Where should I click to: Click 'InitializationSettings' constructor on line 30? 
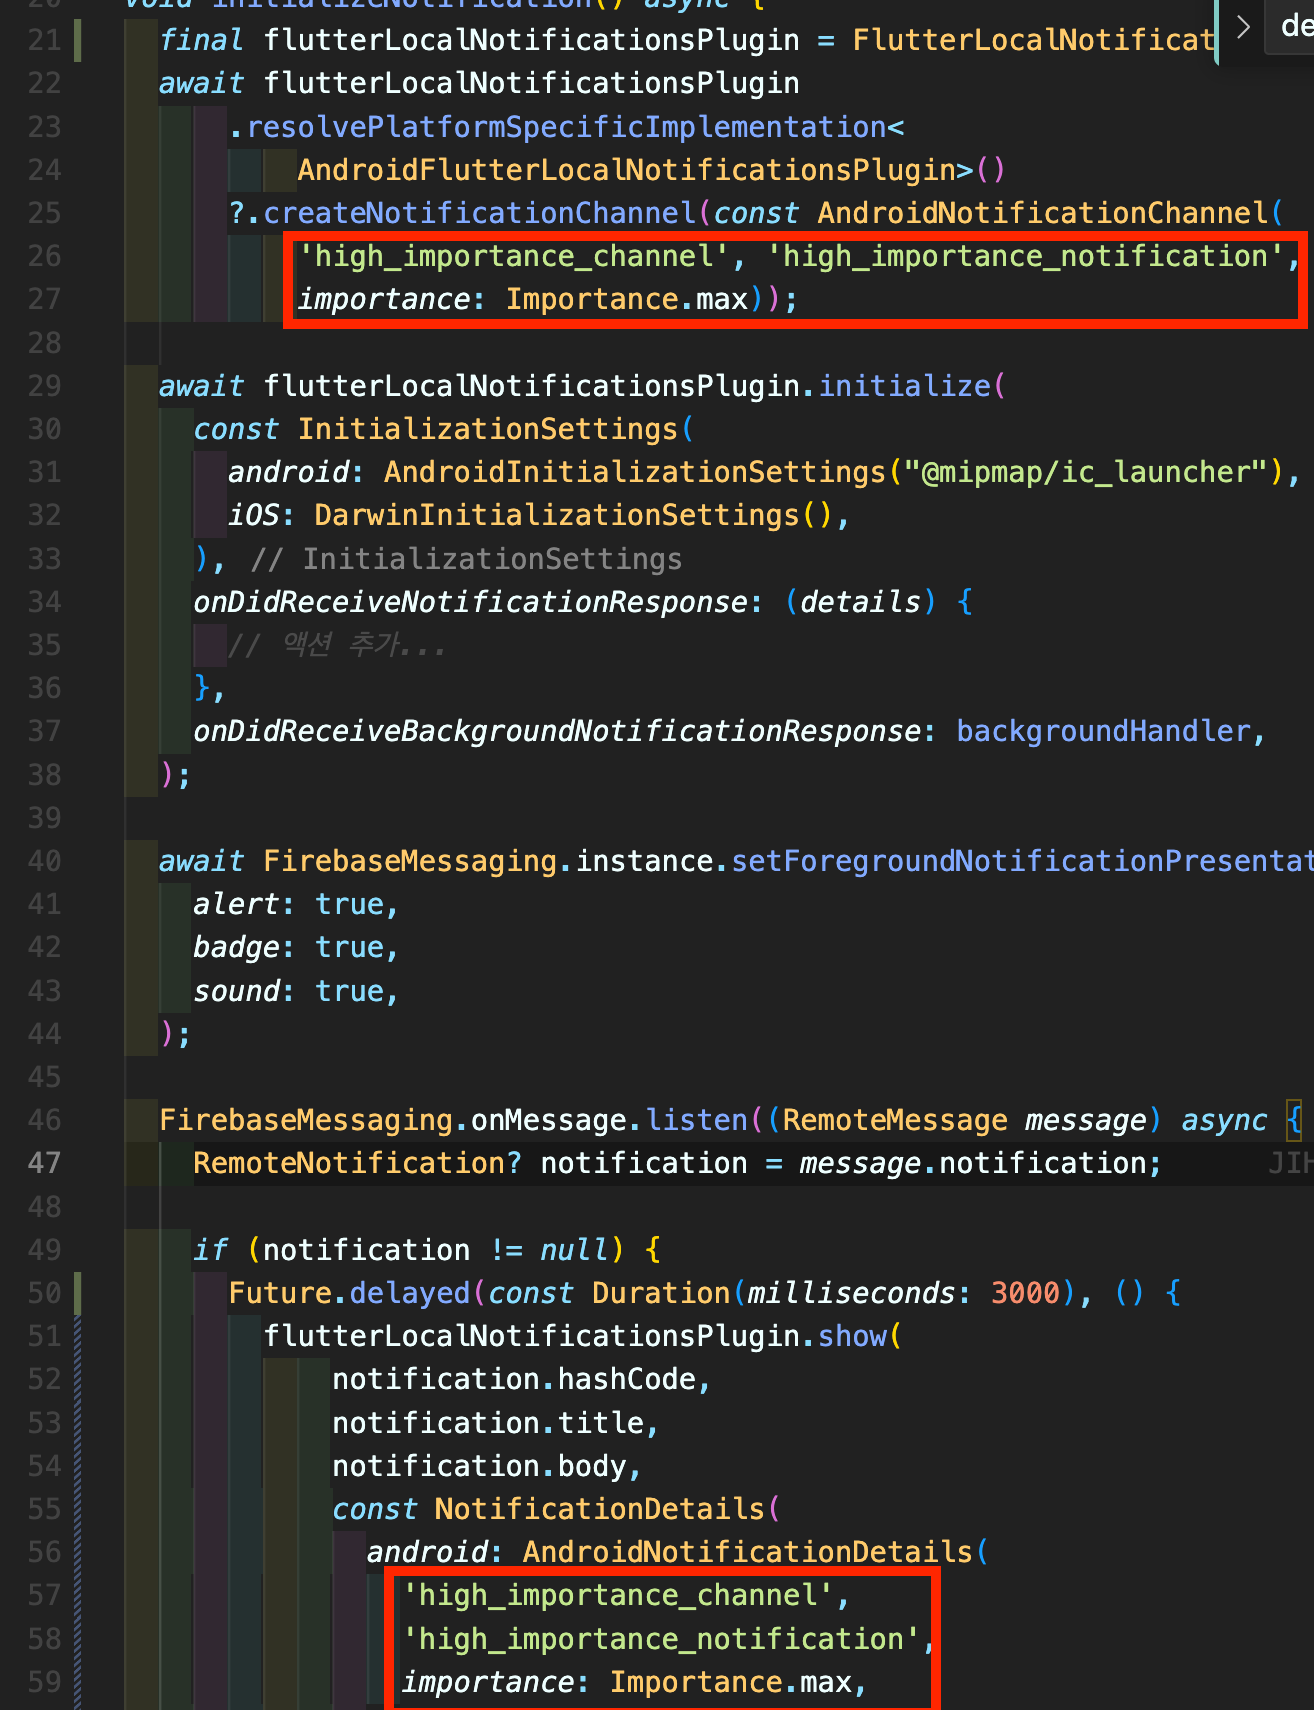pos(488,429)
